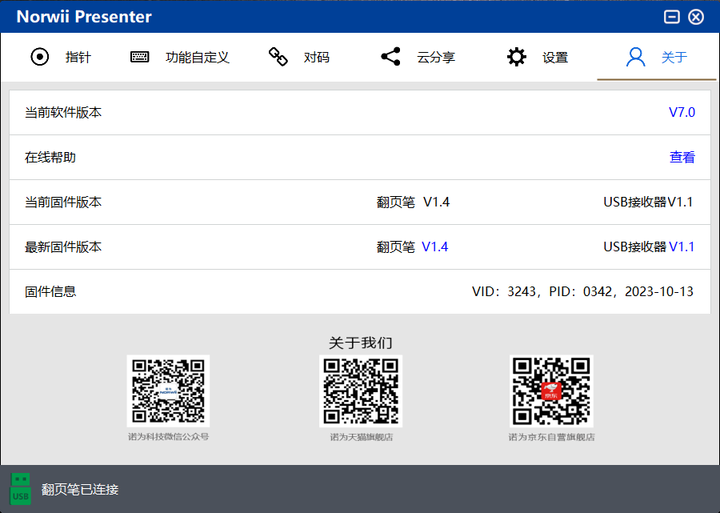Click the share icon for 云分享

[391, 56]
